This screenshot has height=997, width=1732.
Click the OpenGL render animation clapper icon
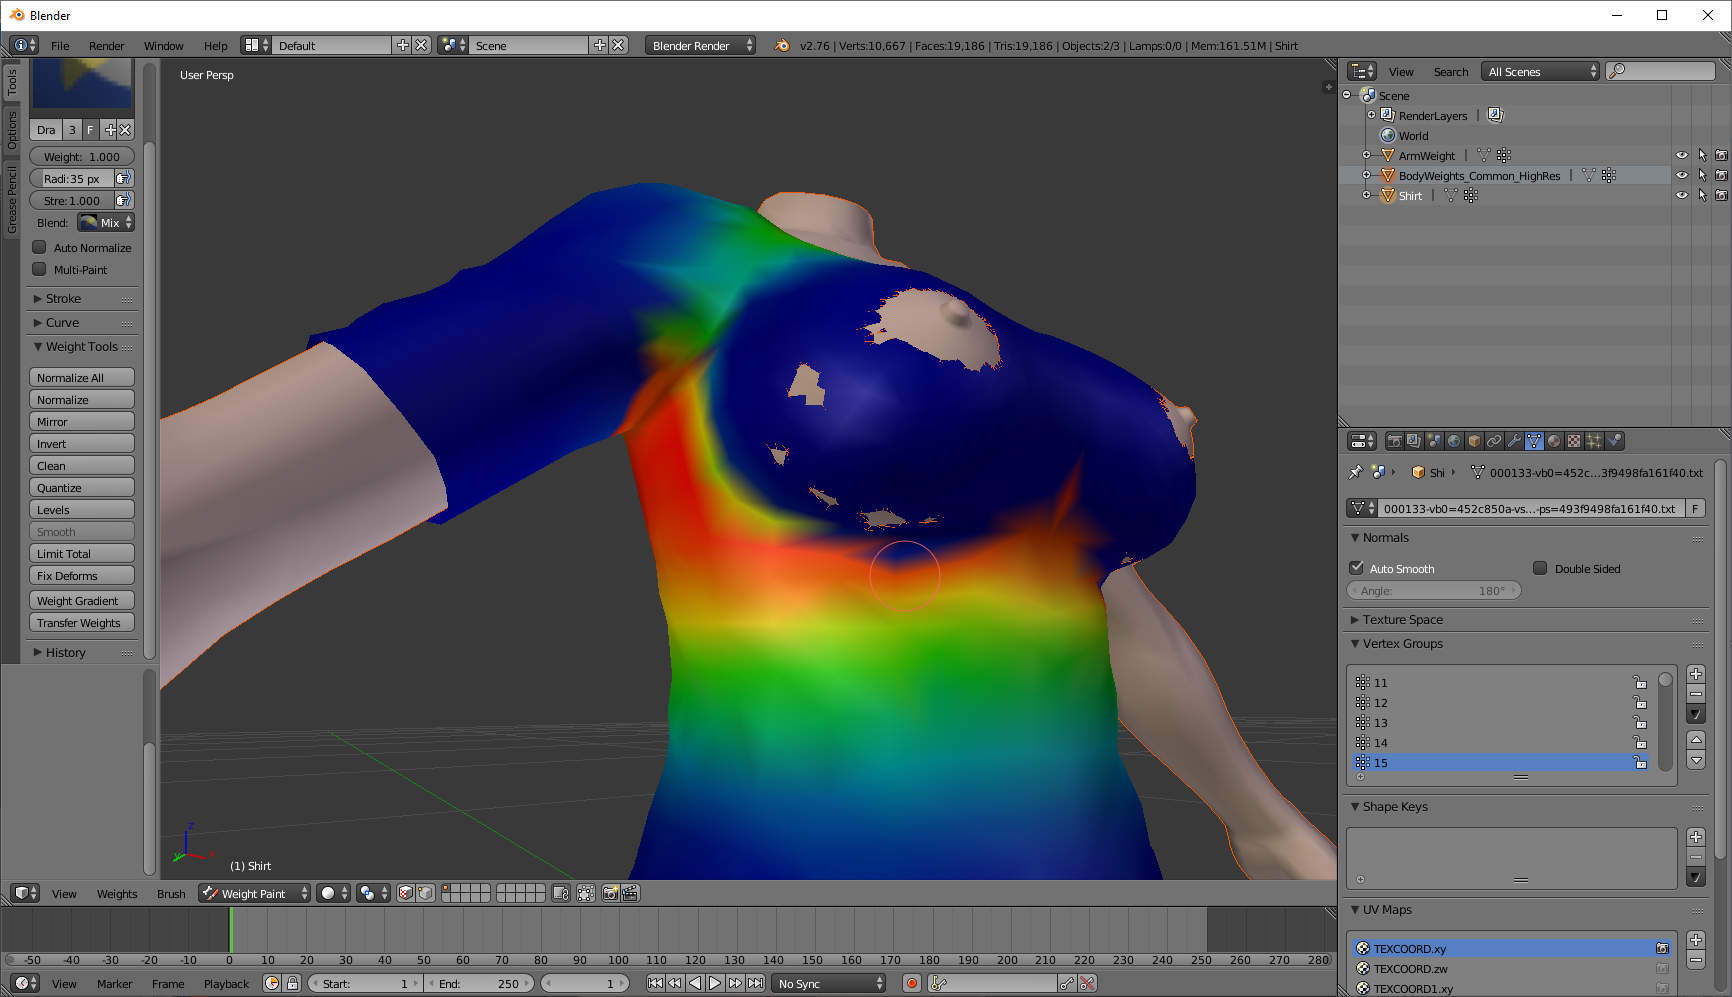point(630,893)
